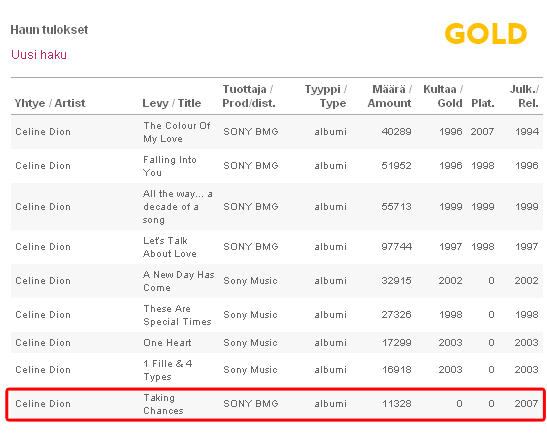Select the Falling Into You title
The image size is (547, 434).
(170, 166)
